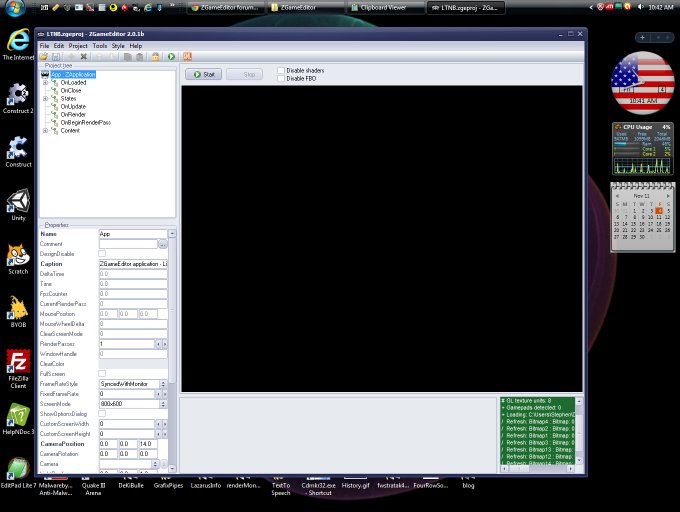Click the Start preview button
The height and width of the screenshot is (512, 680).
coord(203,75)
